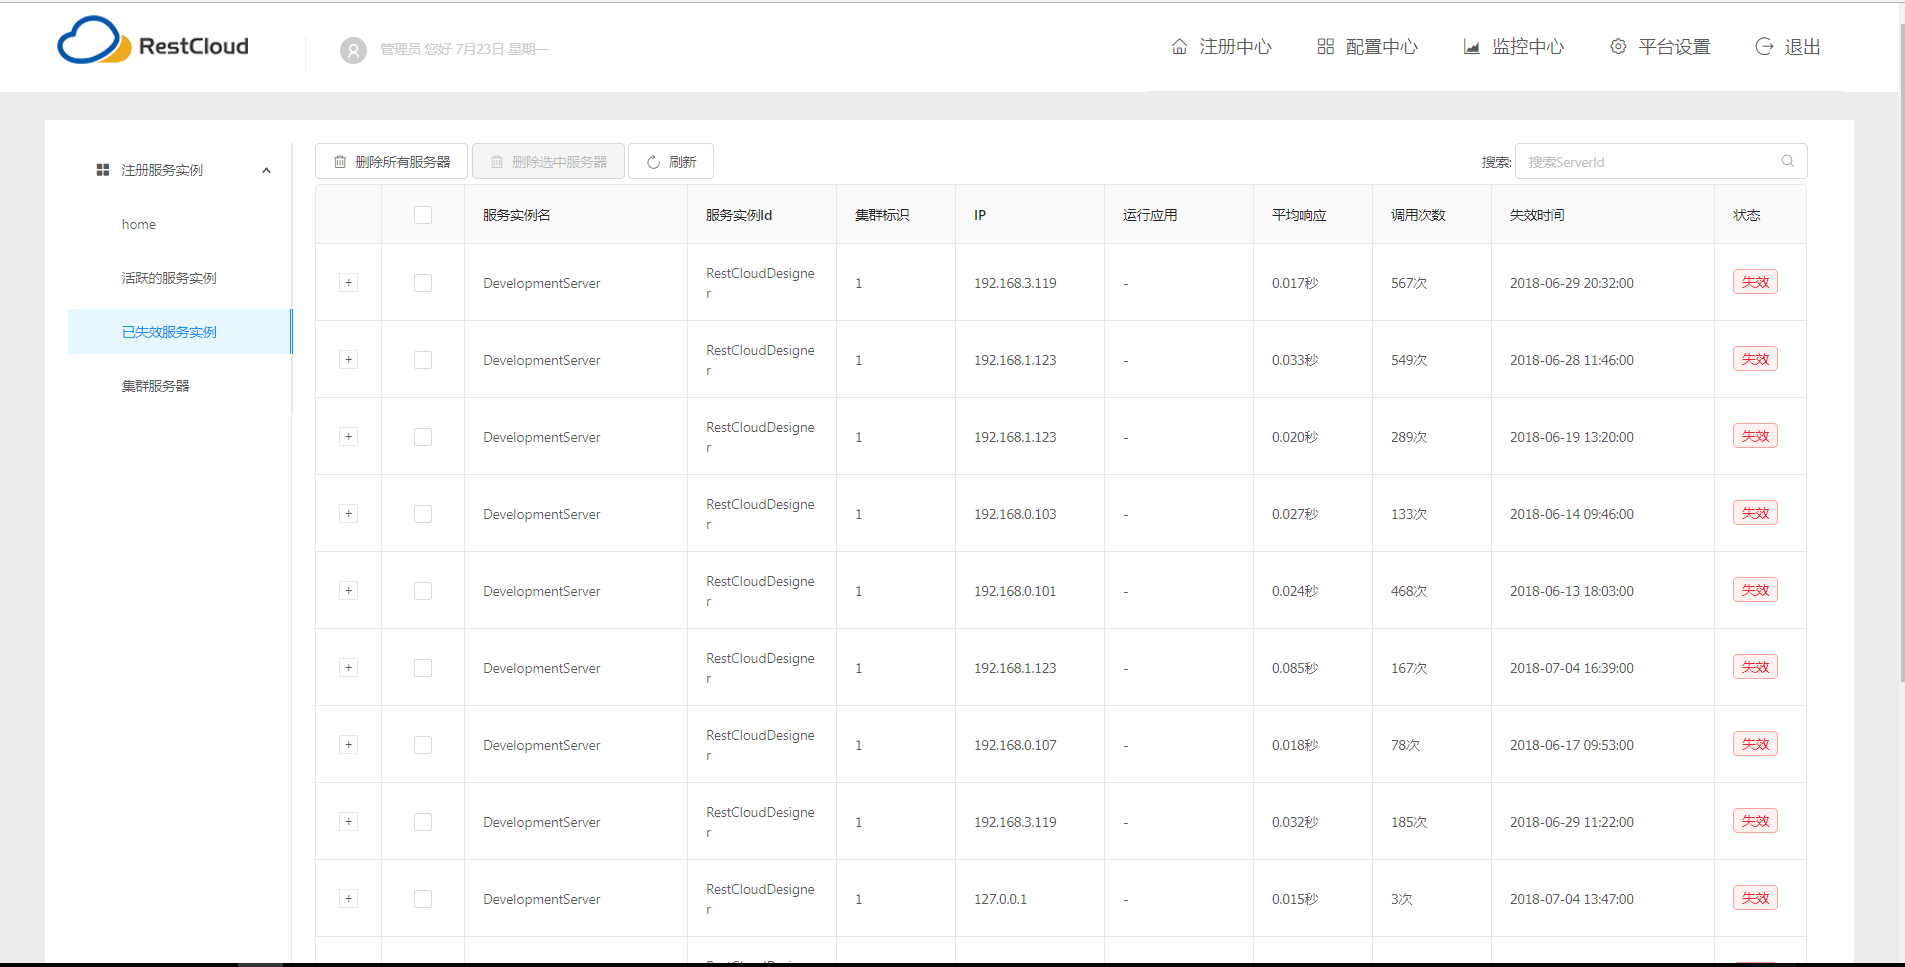Viewport: 1905px width, 967px height.
Task: Collapse the 注册服务实例 sidebar menu
Action: [266, 170]
